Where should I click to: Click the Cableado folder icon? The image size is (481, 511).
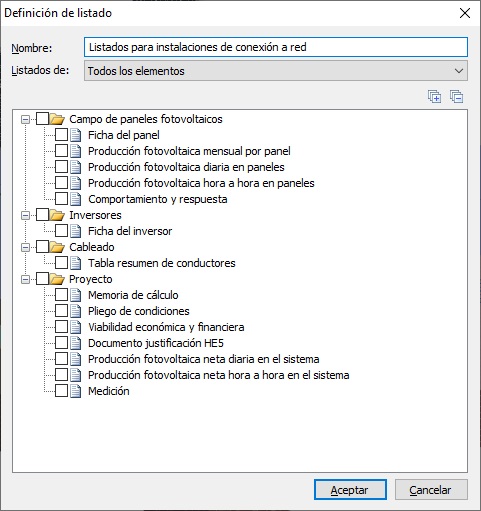(57, 247)
